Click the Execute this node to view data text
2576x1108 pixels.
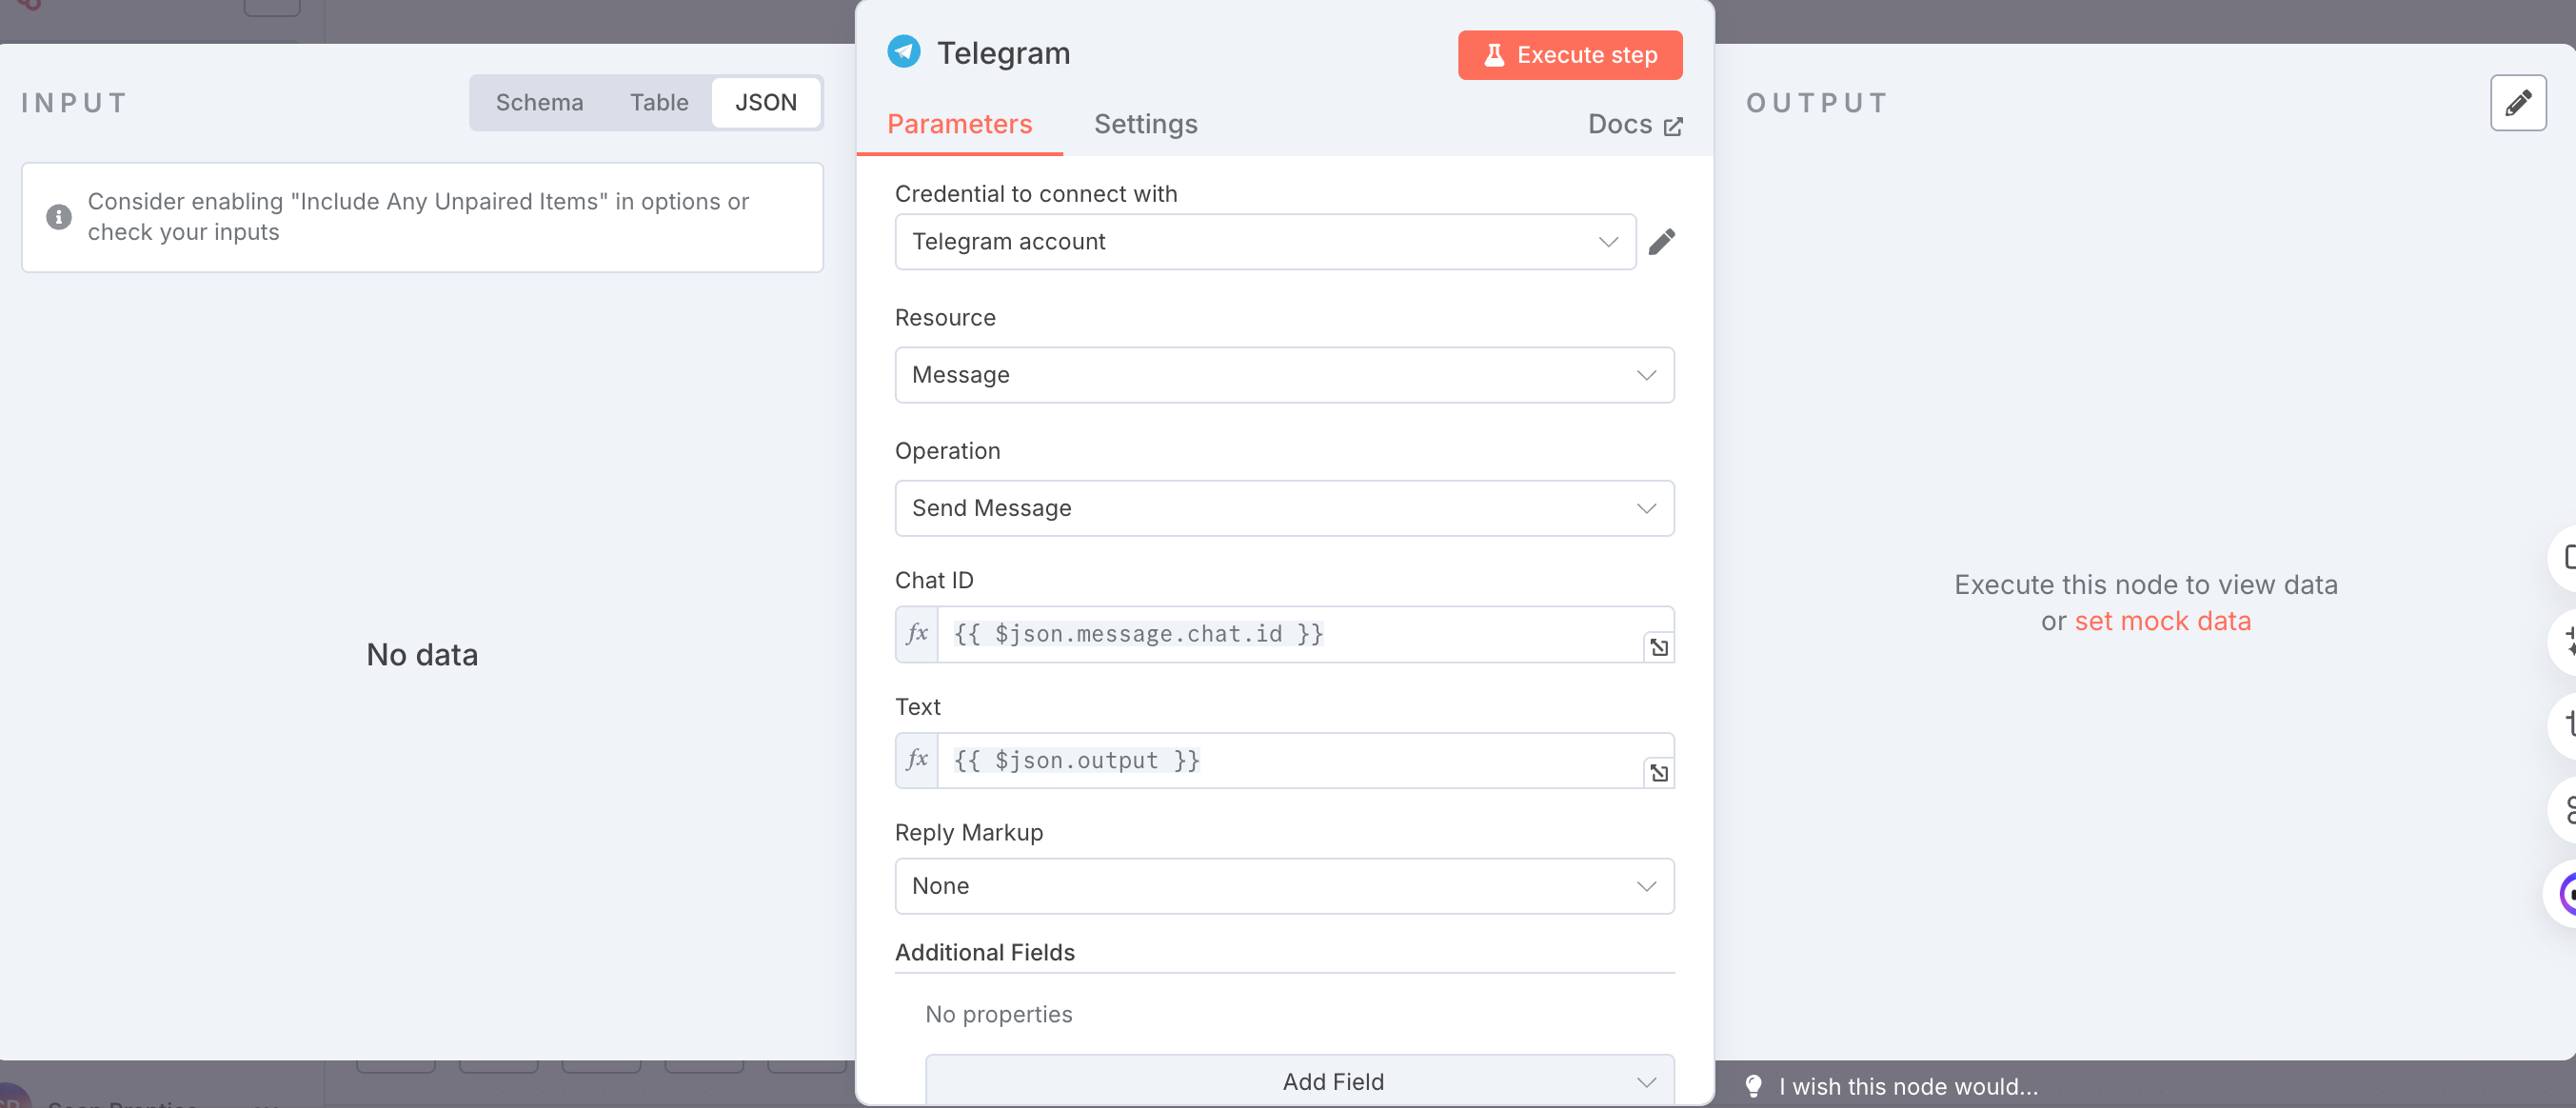click(x=2145, y=585)
